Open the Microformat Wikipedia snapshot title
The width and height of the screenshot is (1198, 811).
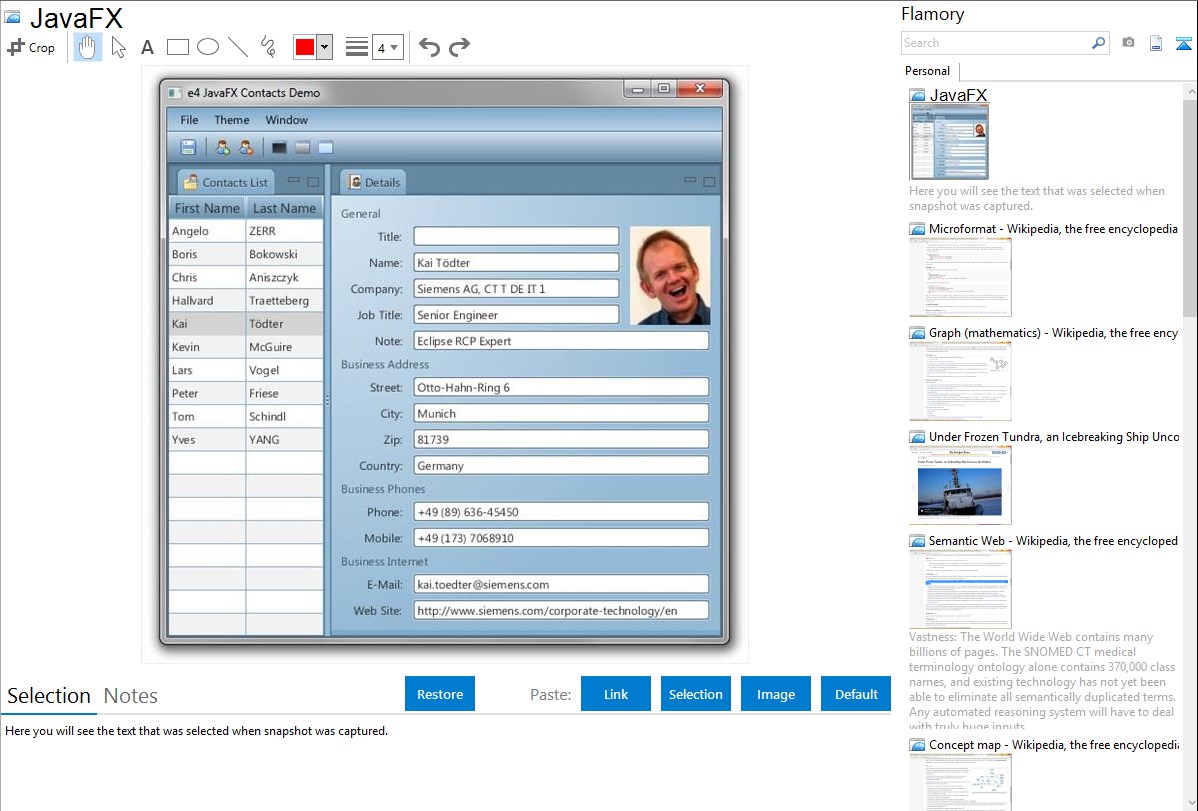(x=1053, y=229)
